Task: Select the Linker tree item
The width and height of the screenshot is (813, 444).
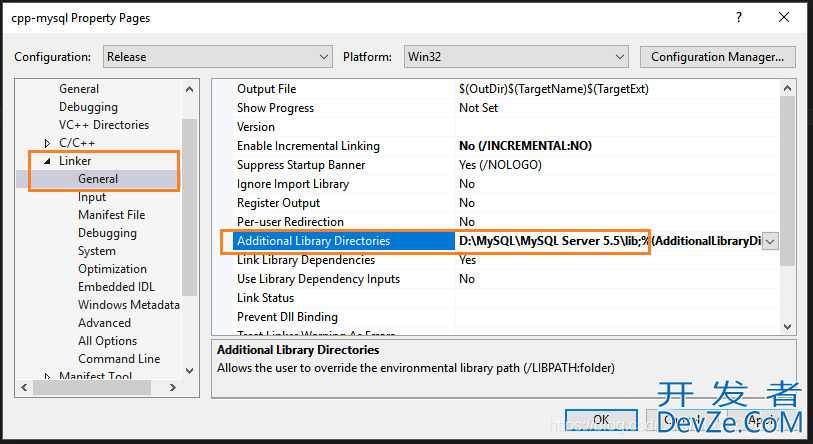Action: coord(75,161)
